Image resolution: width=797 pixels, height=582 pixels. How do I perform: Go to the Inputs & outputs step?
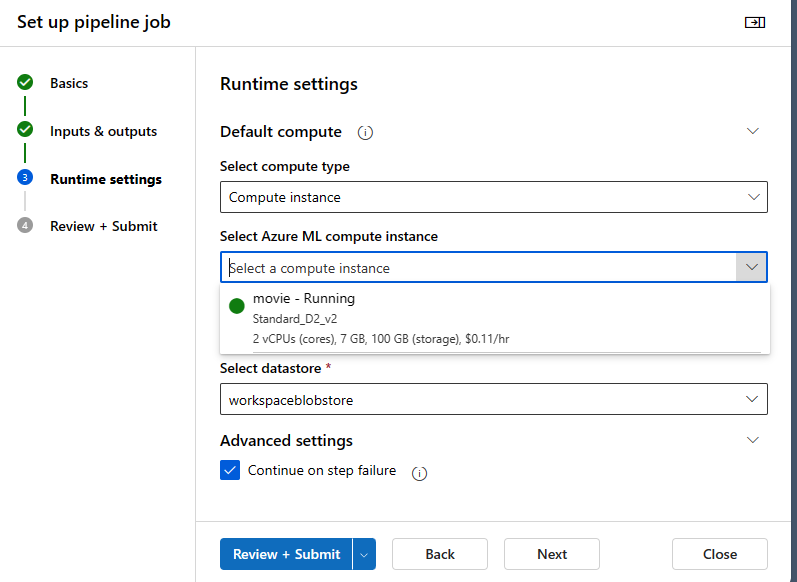pos(103,131)
